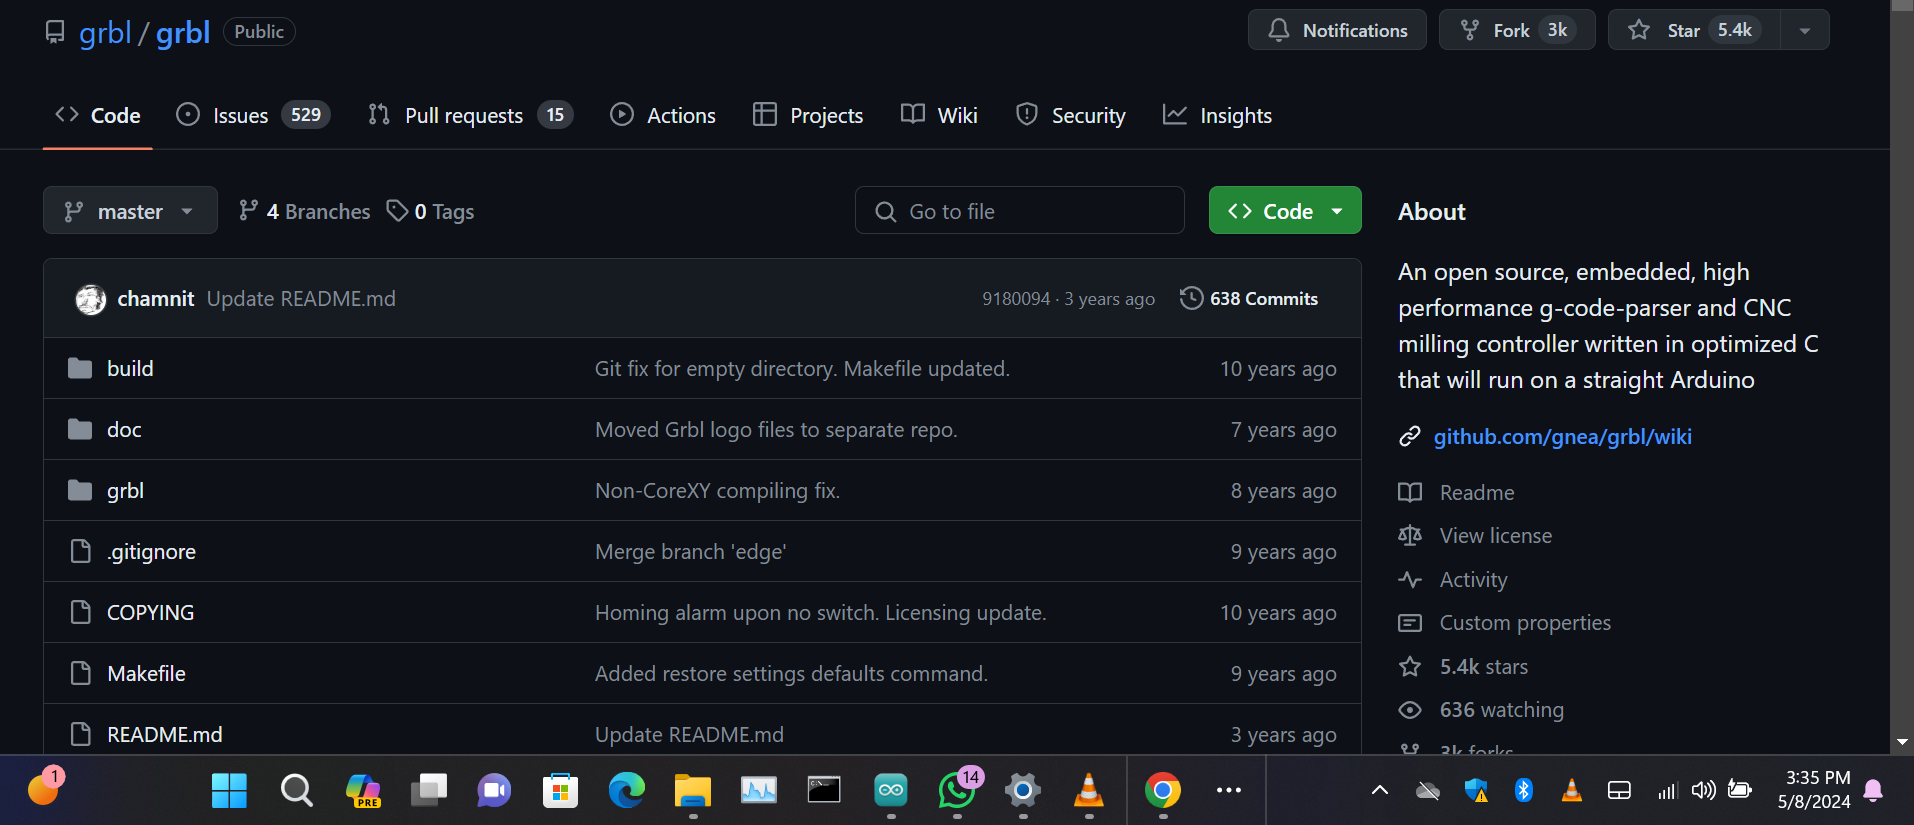Click the folder icon beside build

(x=80, y=368)
